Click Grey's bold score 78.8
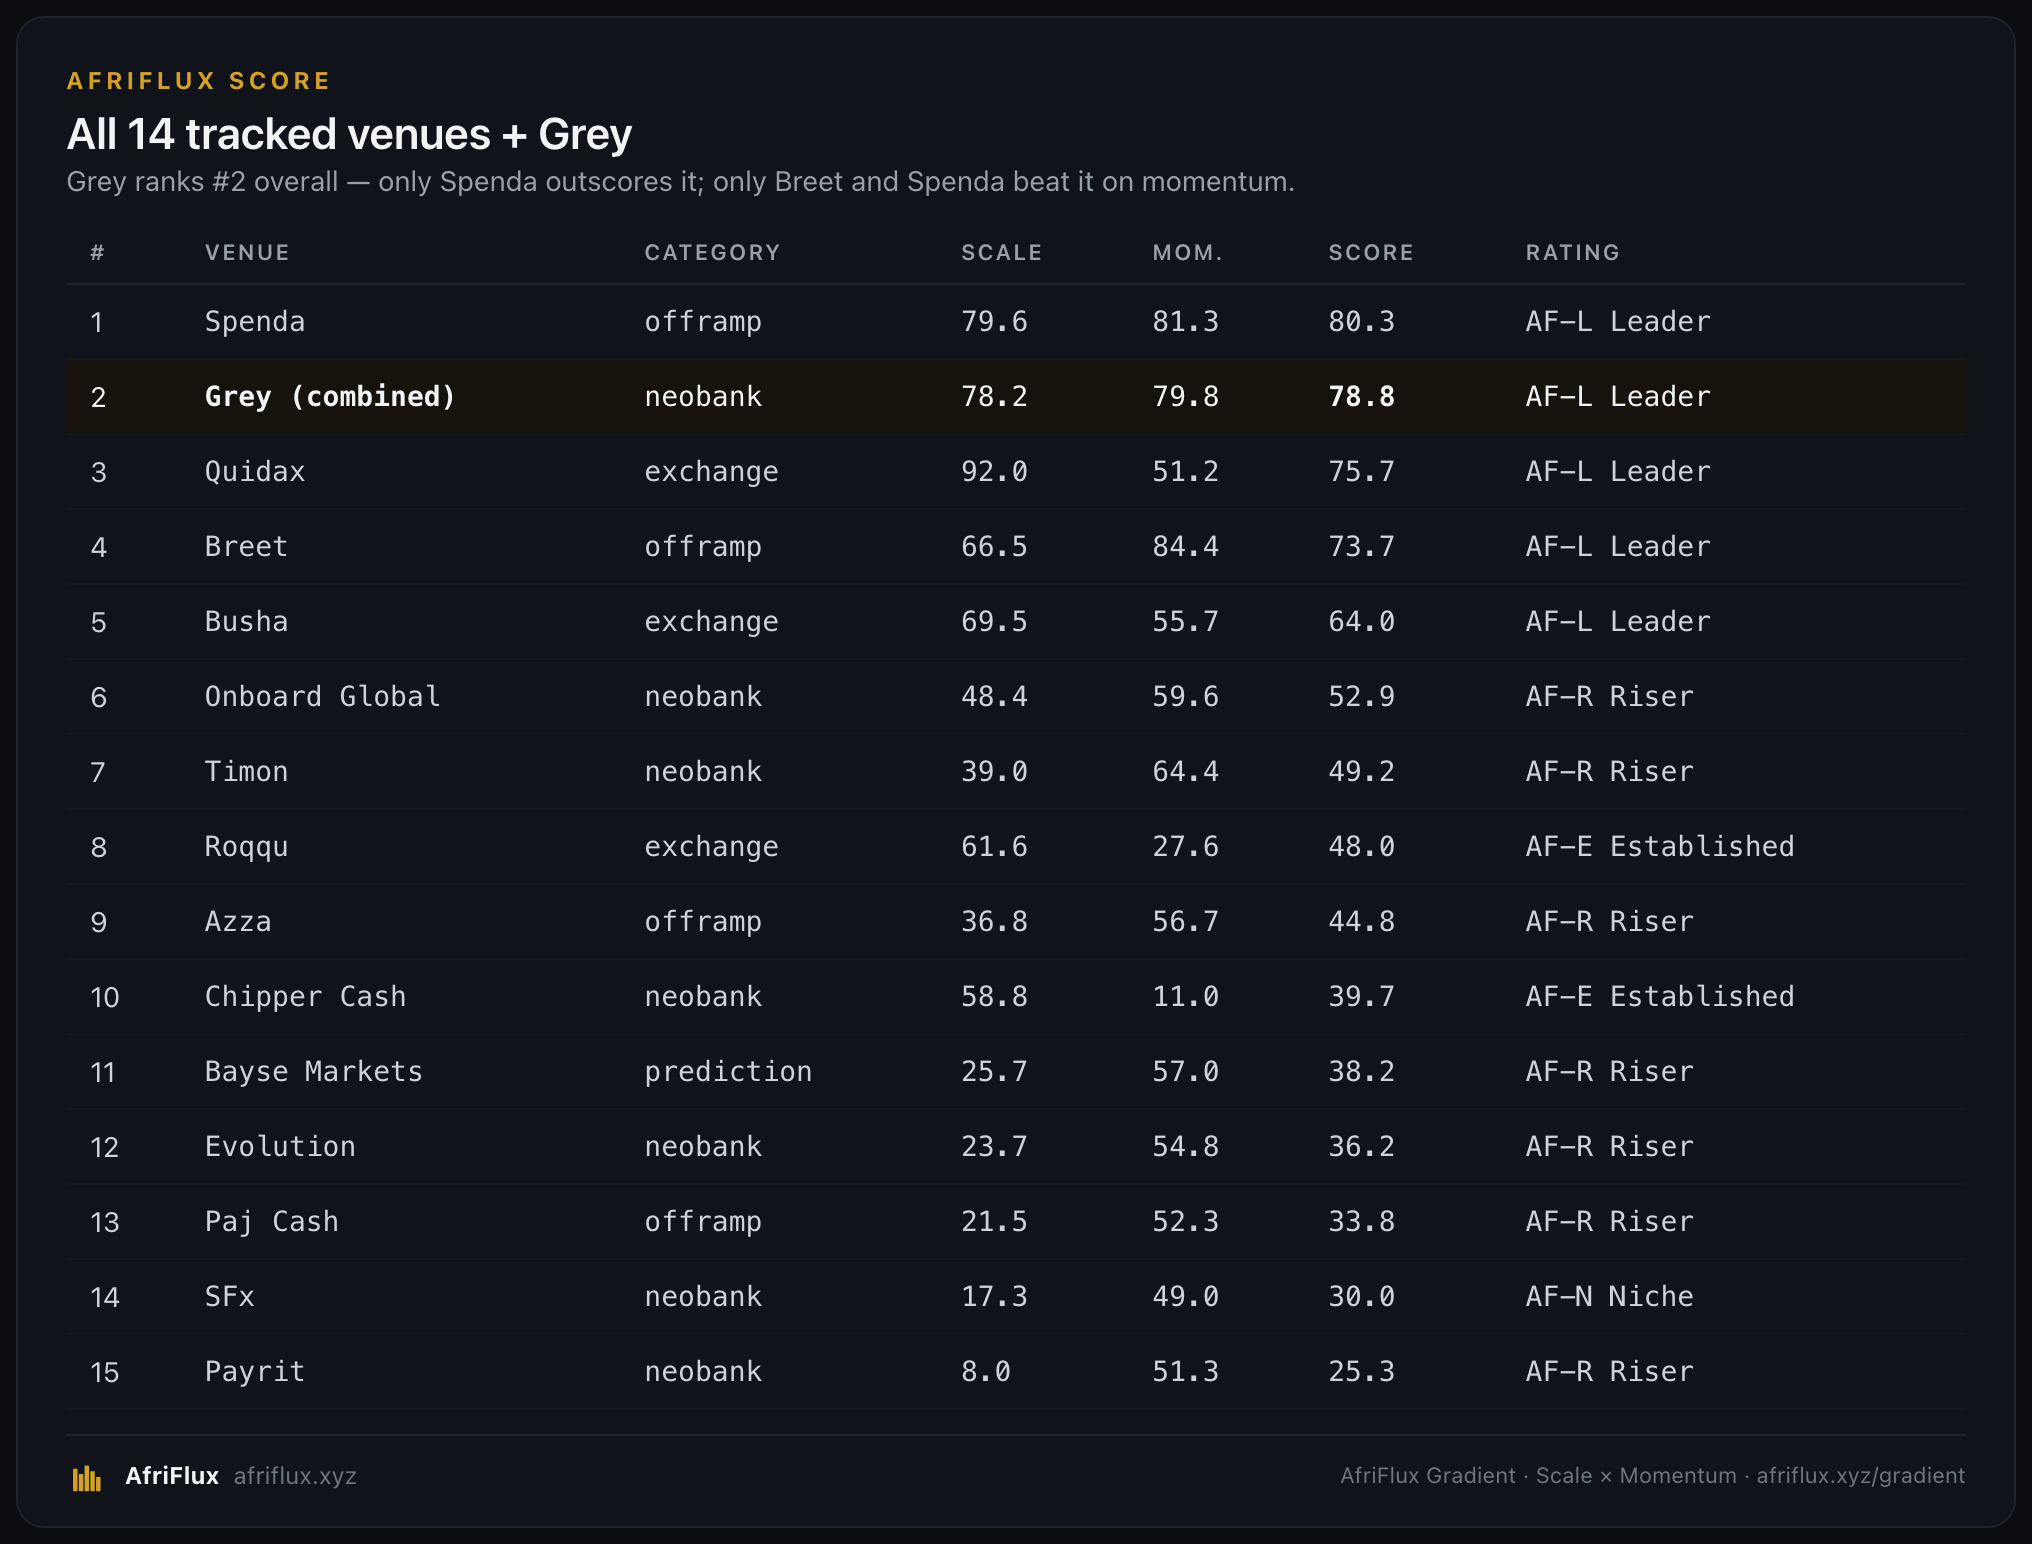The height and width of the screenshot is (1544, 2032). [x=1361, y=397]
